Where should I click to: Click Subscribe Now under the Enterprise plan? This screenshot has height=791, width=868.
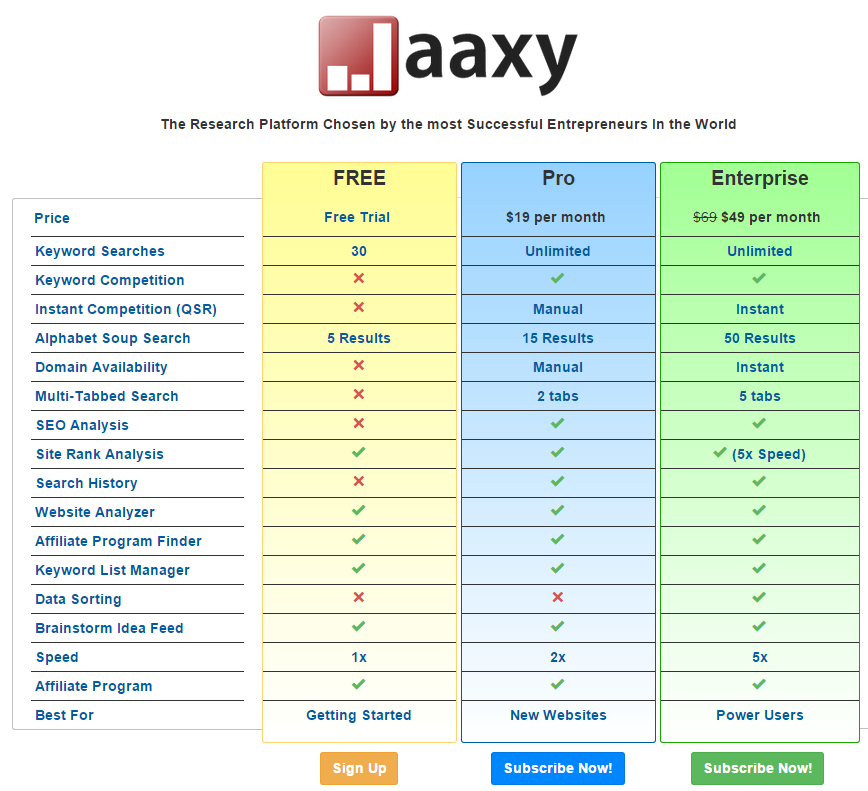[x=757, y=768]
